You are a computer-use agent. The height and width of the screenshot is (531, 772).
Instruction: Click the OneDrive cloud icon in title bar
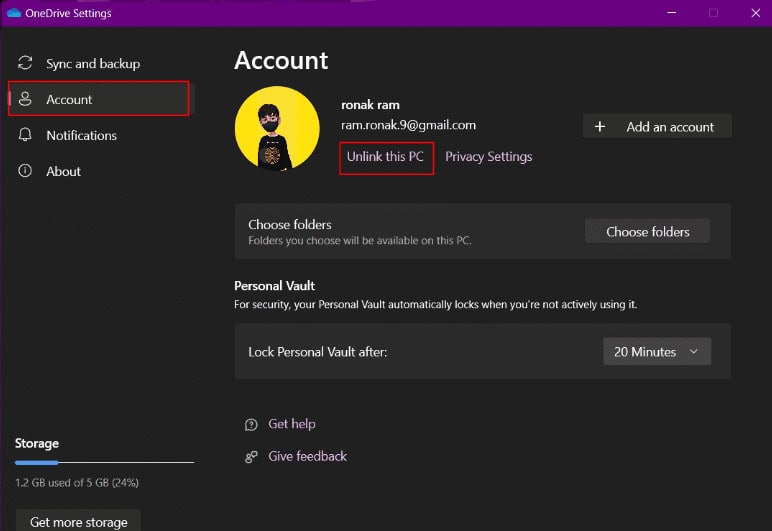(x=14, y=13)
